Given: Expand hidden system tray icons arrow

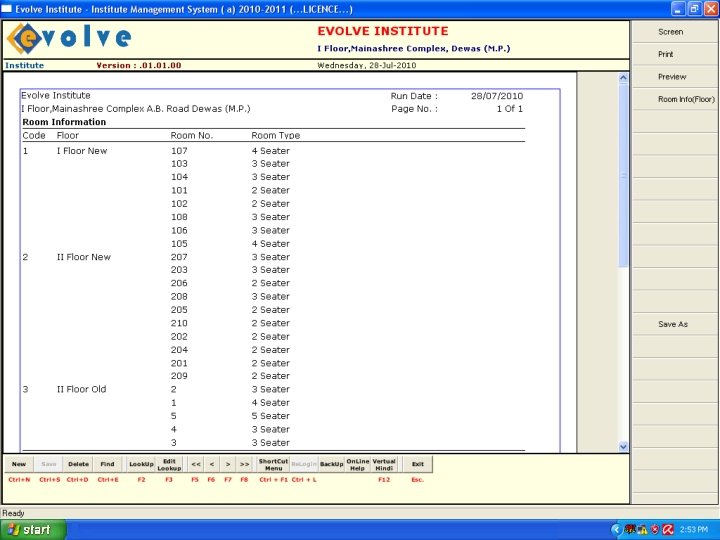Looking at the screenshot, I should point(616,529).
